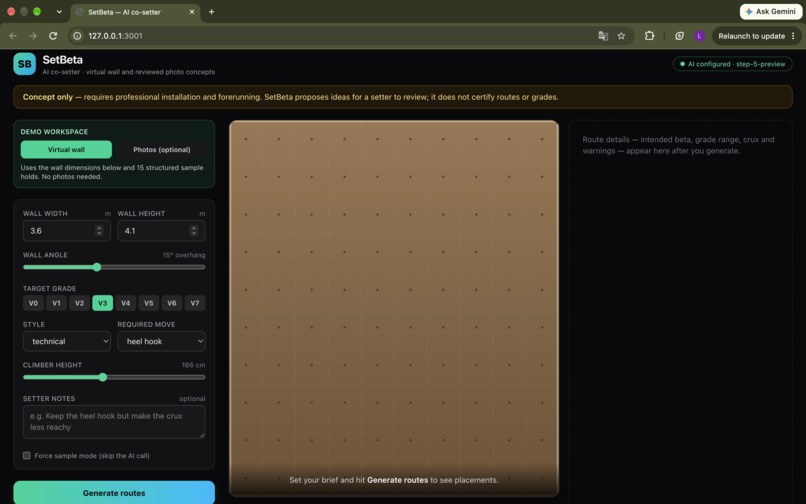Viewport: 806px width, 504px height.
Task: Click the 'Concept only' warning text
Action: tap(48, 97)
